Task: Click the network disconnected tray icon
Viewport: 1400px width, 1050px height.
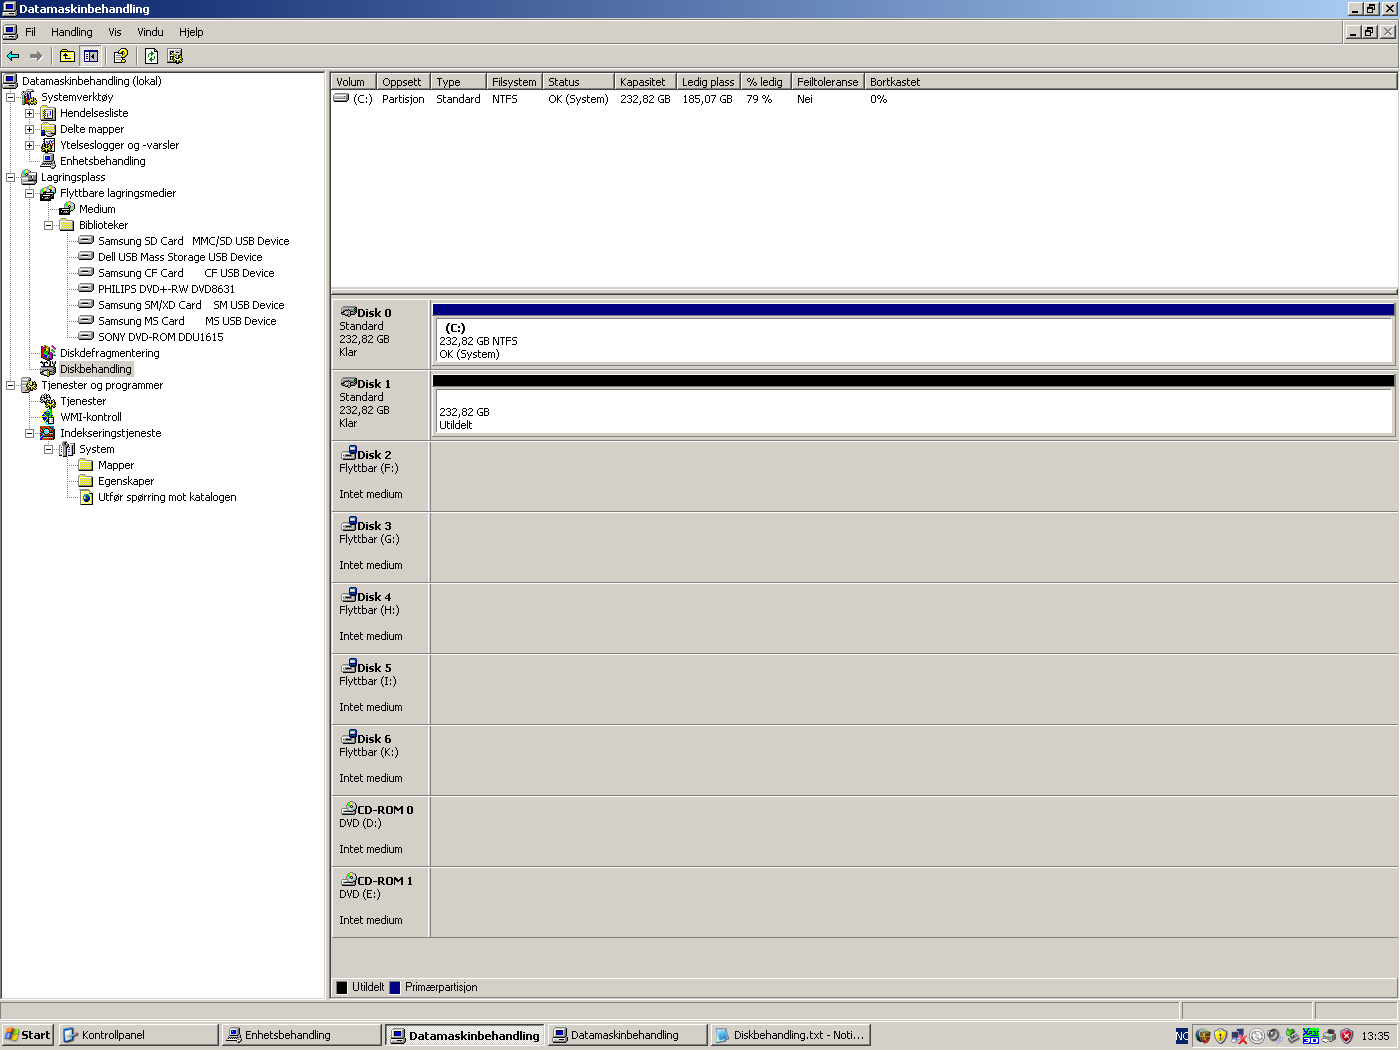Action: (x=1239, y=1036)
